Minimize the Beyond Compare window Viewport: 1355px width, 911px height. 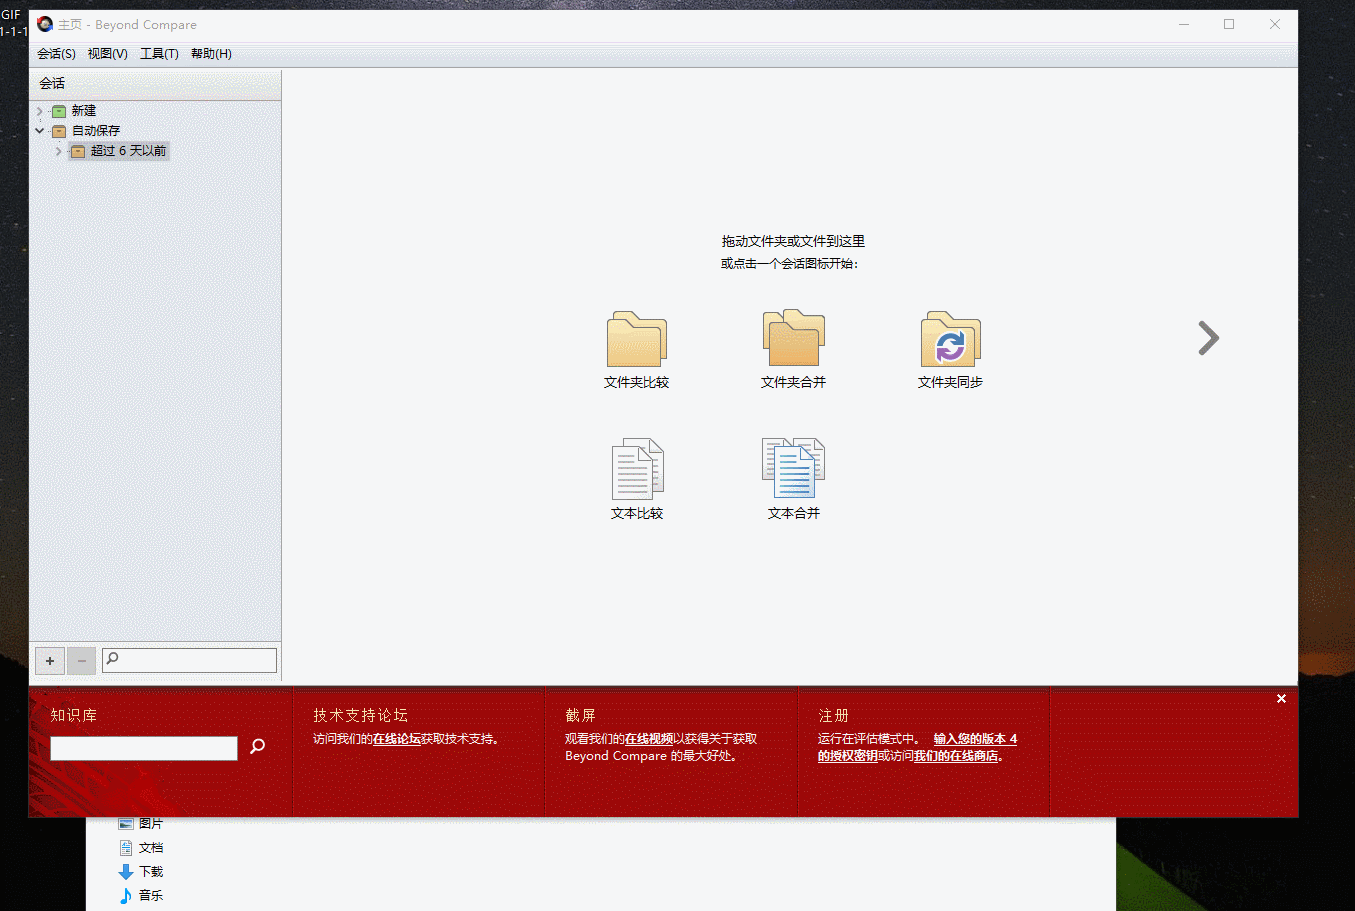[x=1184, y=24]
